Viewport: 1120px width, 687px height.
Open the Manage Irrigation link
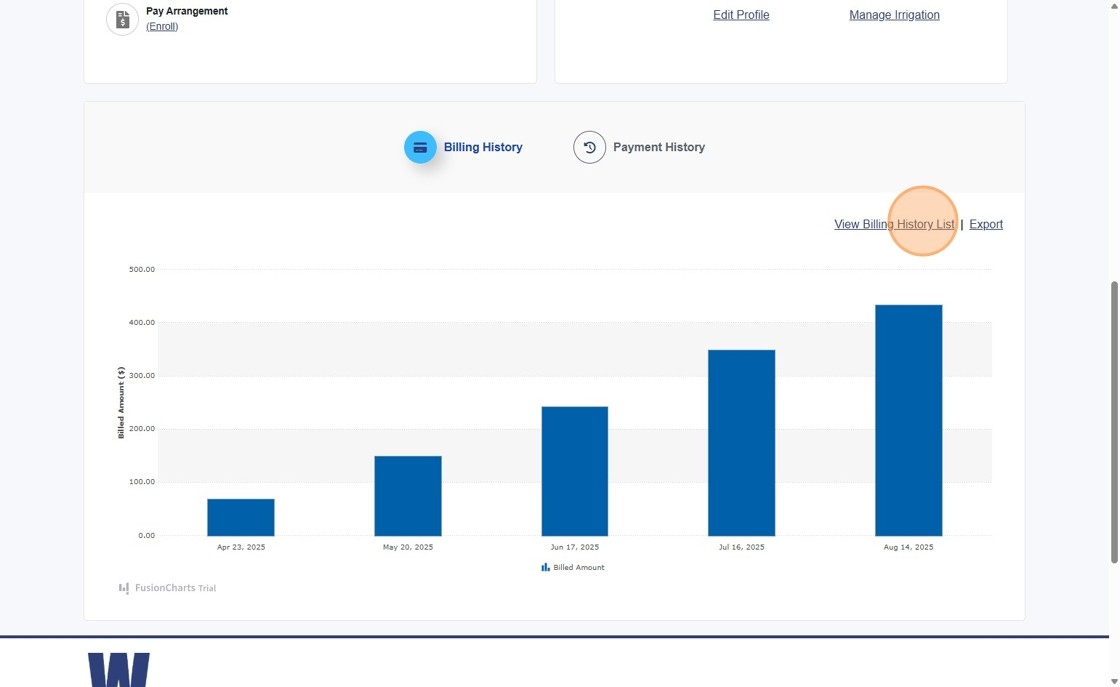tap(894, 15)
